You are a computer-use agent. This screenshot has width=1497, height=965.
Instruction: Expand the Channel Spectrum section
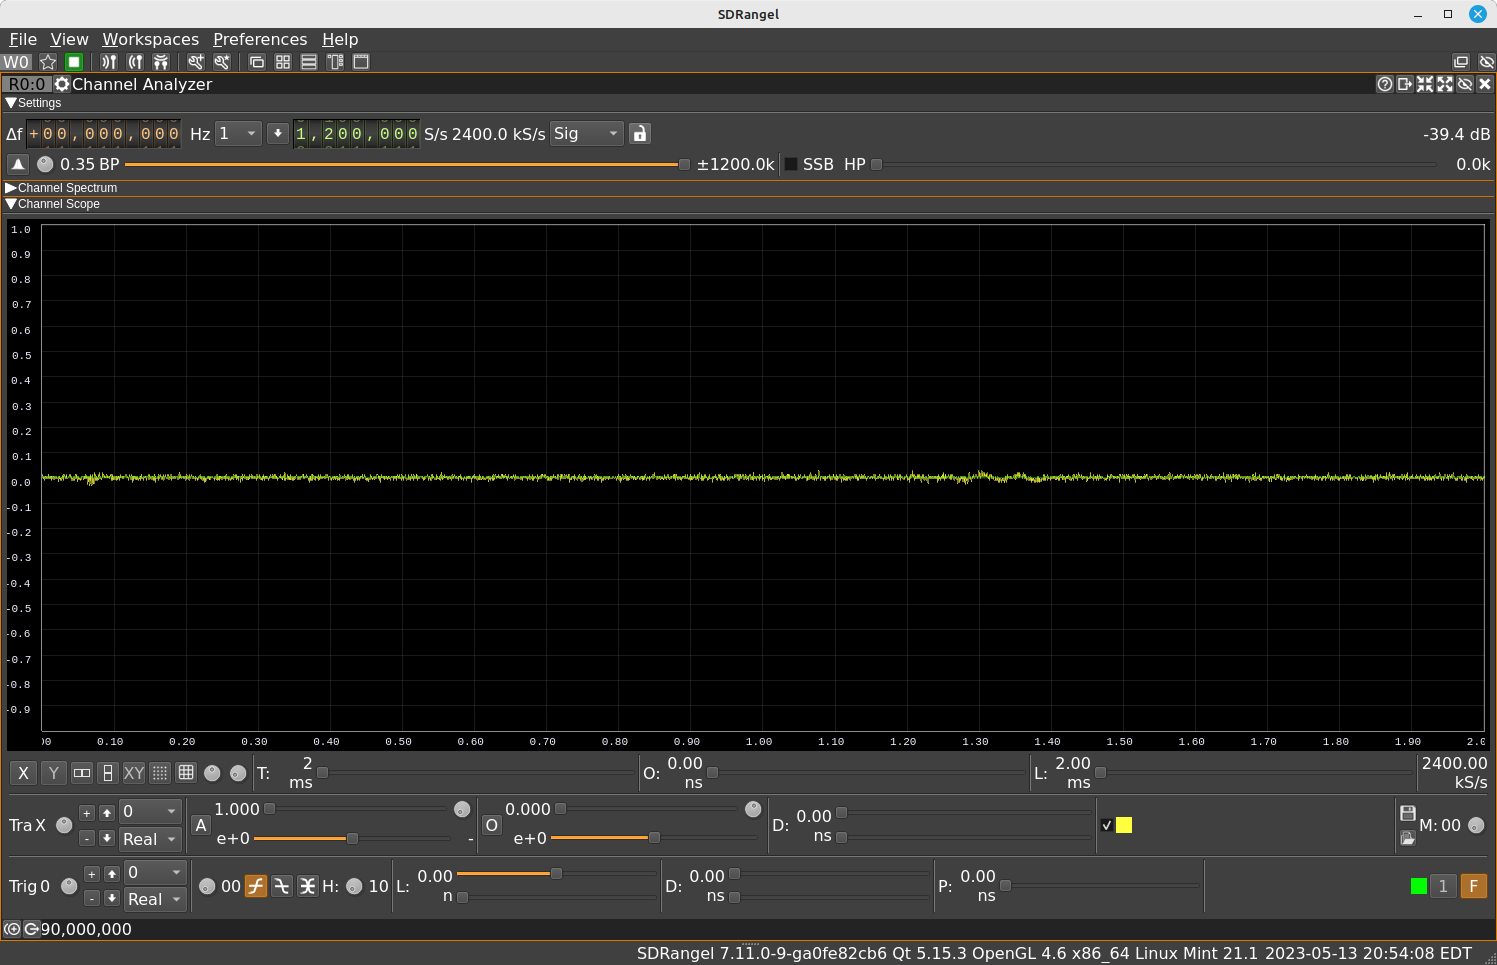click(x=11, y=188)
